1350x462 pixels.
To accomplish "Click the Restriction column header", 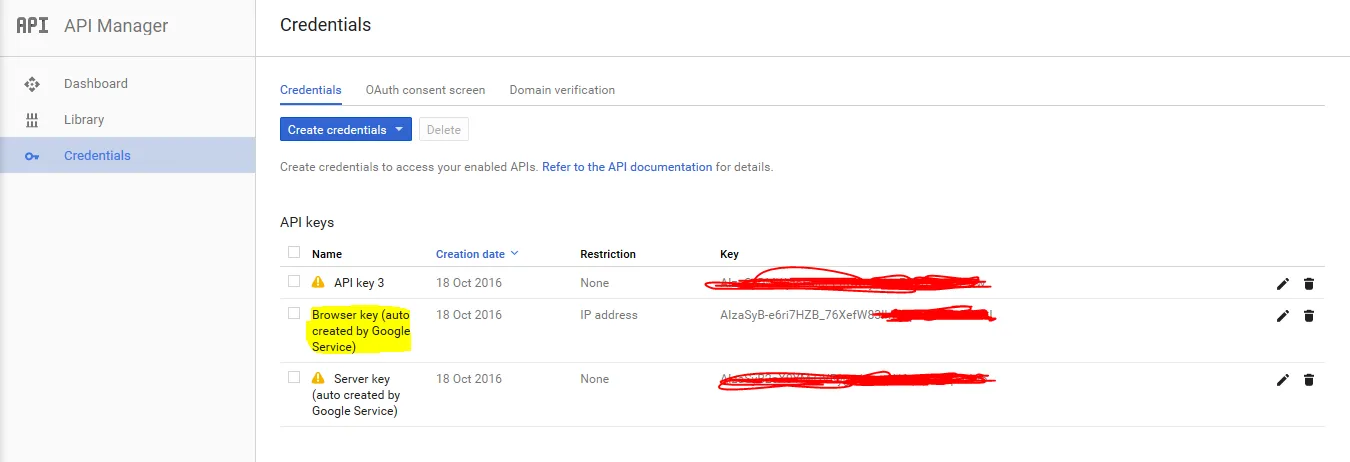I will click(x=608, y=254).
